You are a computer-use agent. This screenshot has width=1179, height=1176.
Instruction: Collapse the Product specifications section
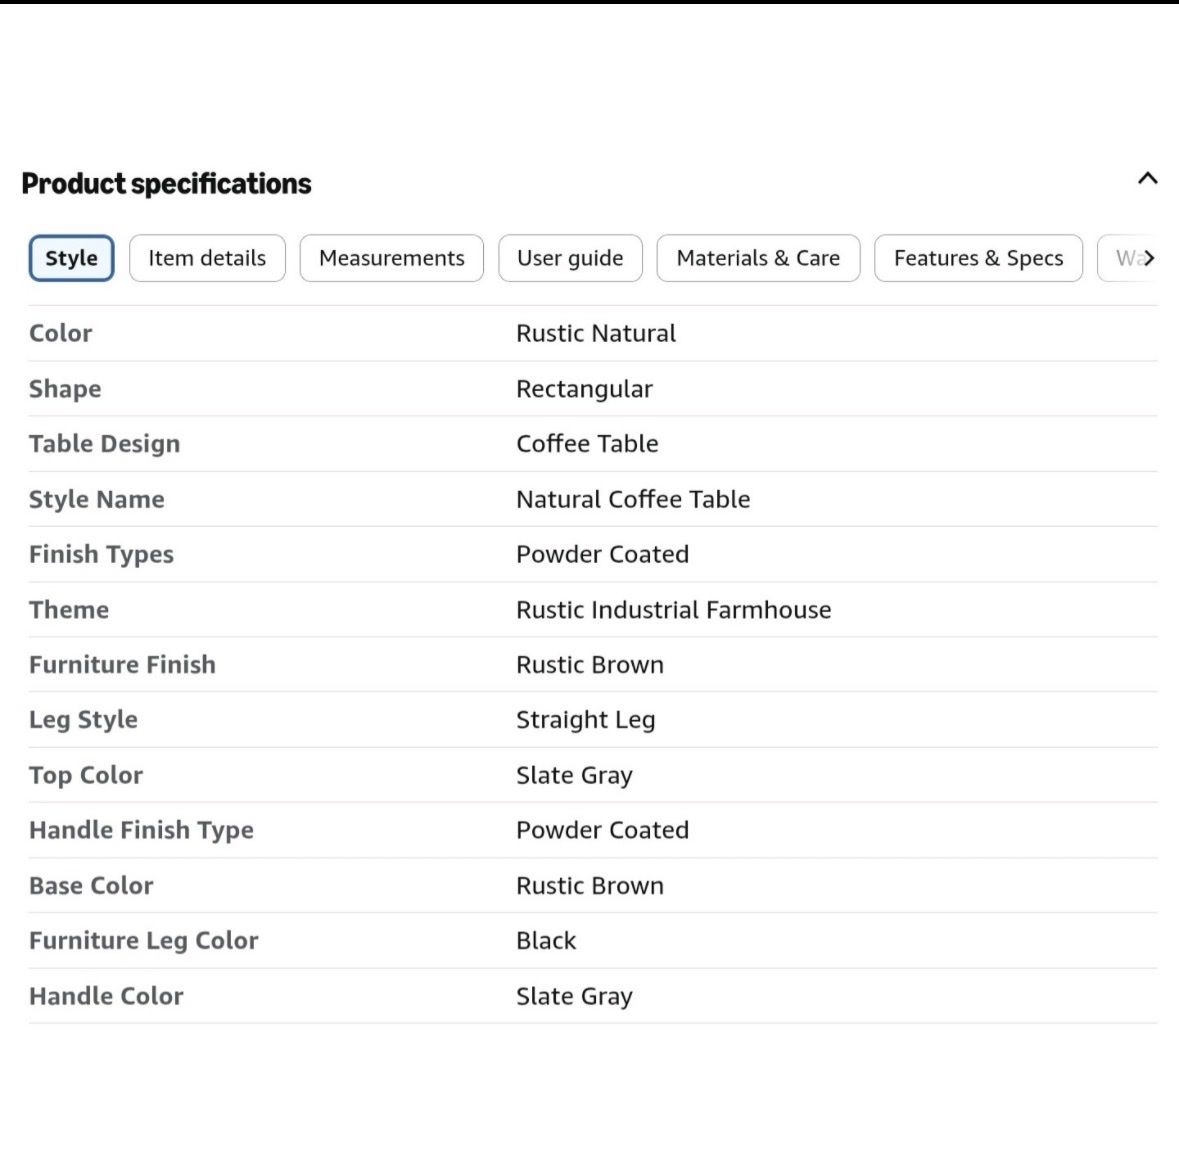(x=1147, y=179)
